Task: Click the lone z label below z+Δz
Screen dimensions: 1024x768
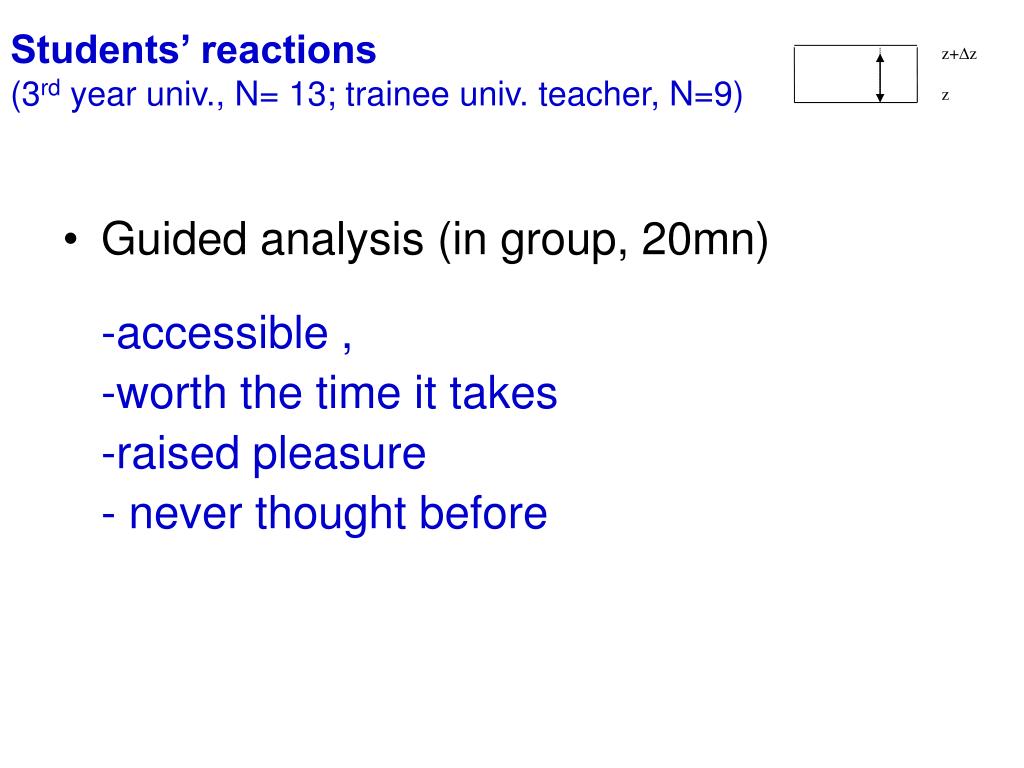Action: pos(945,95)
